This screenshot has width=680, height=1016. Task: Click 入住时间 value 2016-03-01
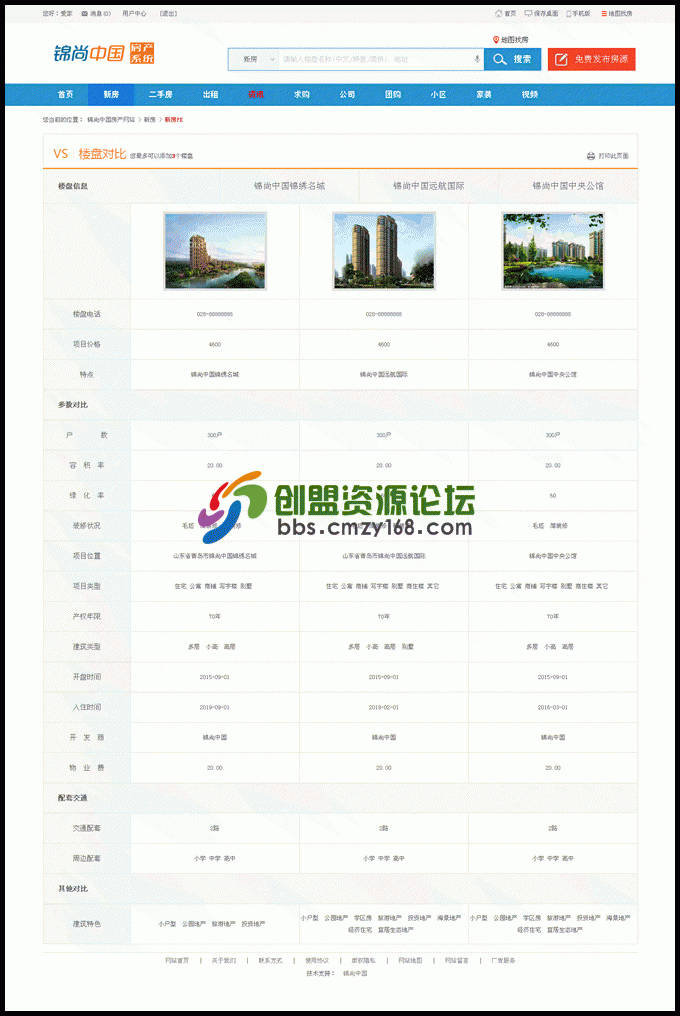pyautogui.click(x=553, y=707)
